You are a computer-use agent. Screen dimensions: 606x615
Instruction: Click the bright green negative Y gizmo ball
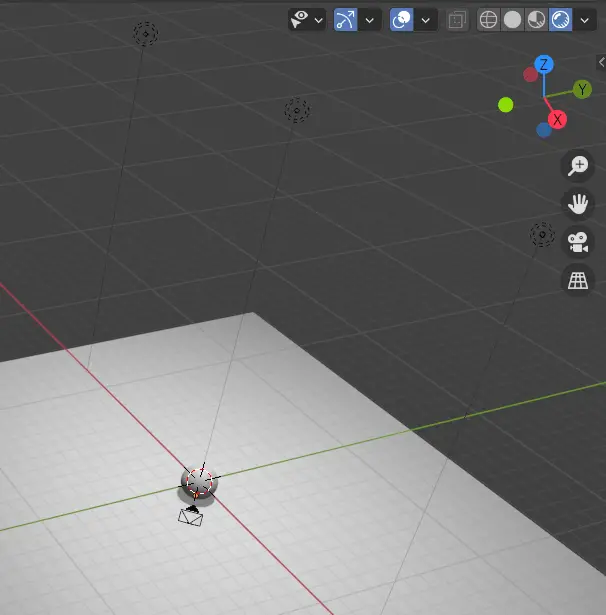506,105
